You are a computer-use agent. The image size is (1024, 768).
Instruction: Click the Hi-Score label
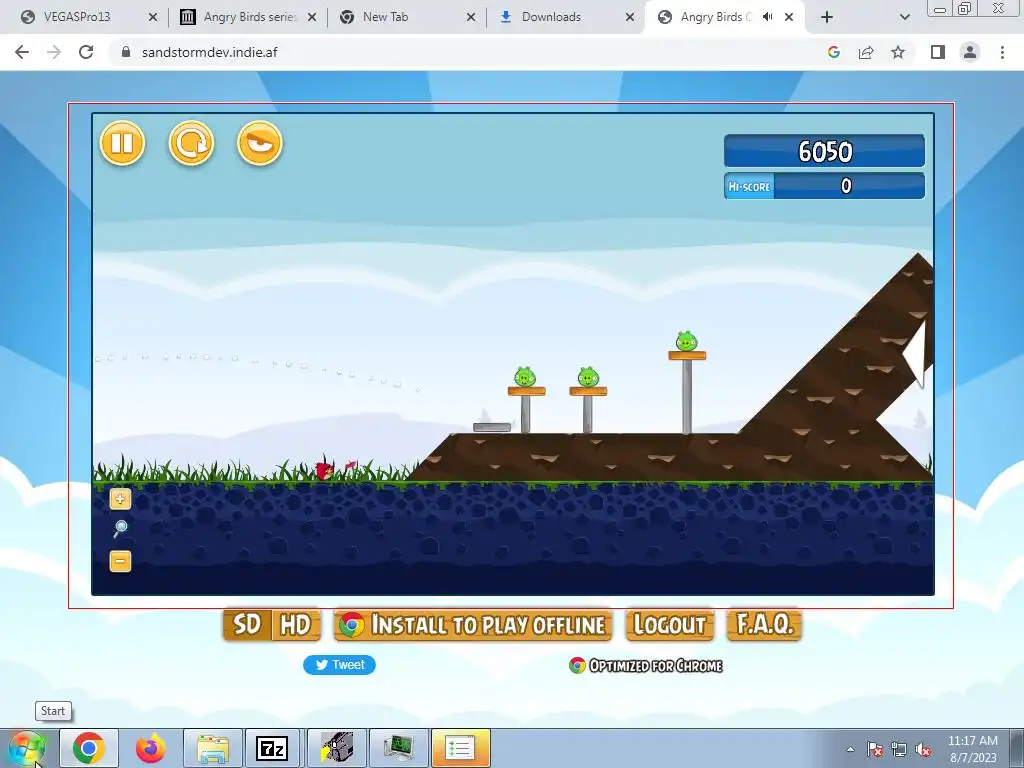coord(750,187)
